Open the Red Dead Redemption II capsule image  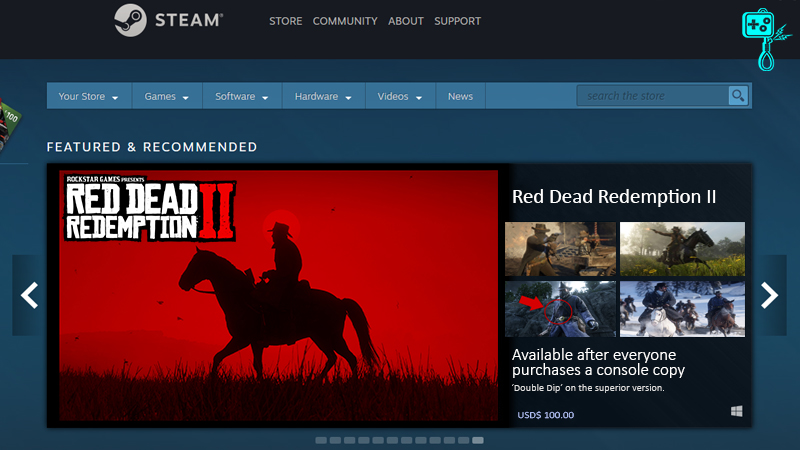(279, 295)
